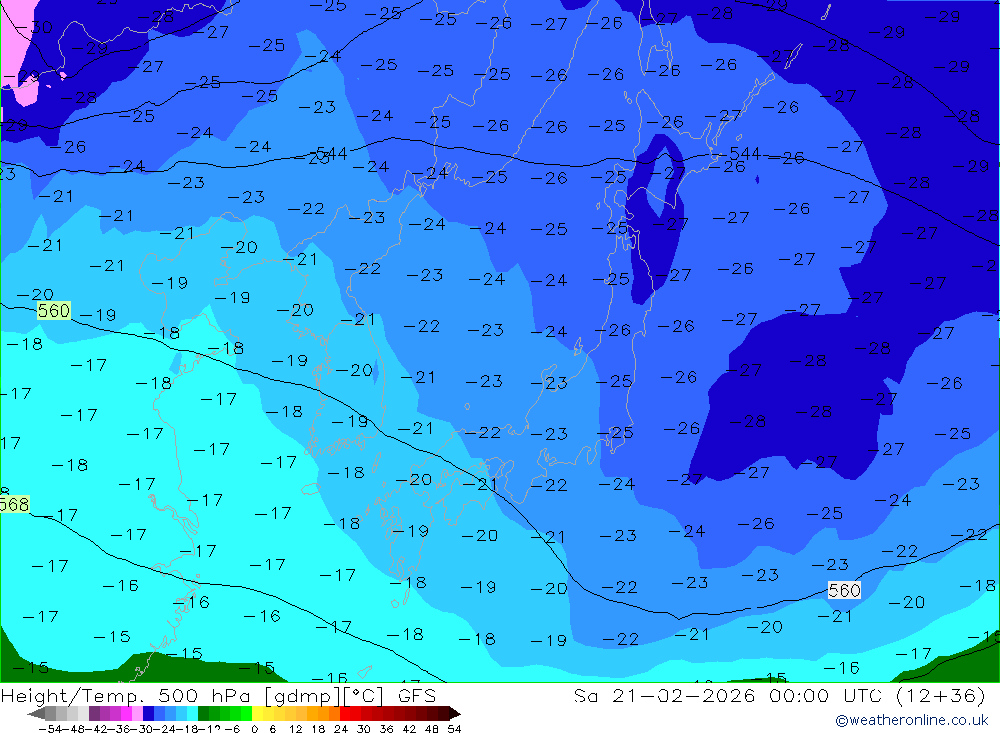Click the '-54' legend scale value

(x=50, y=729)
